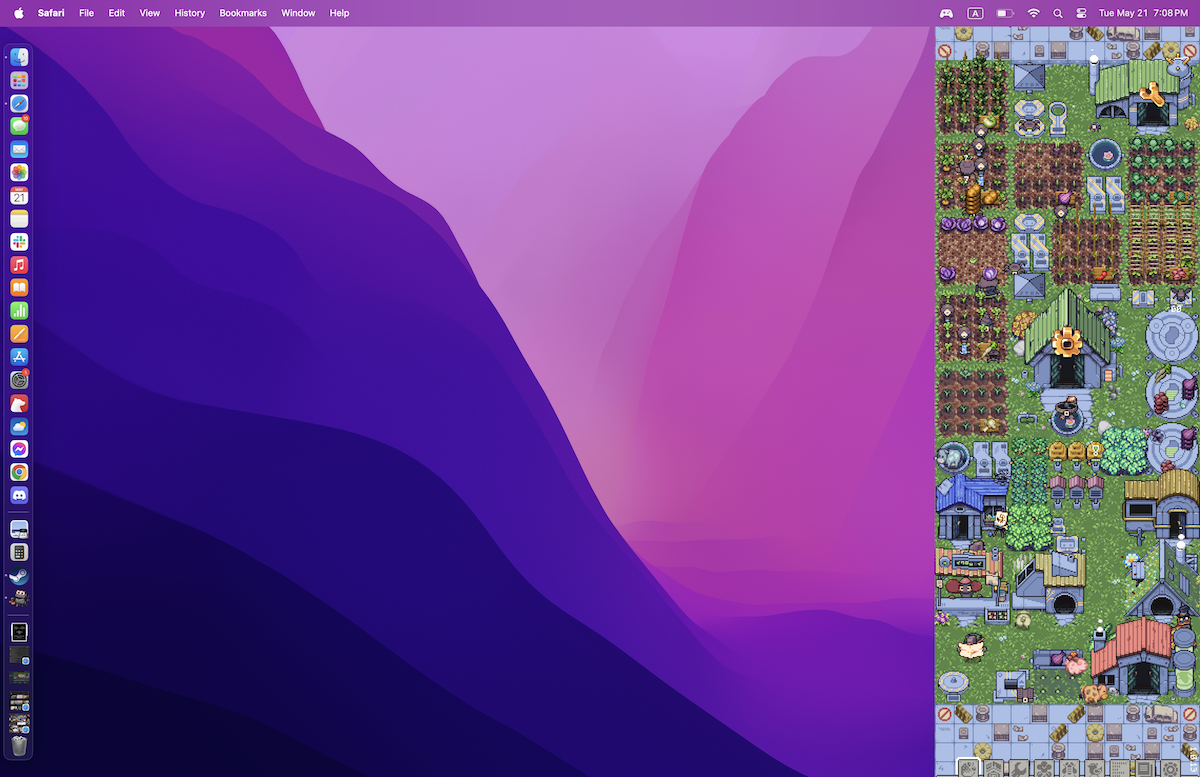This screenshot has height=777, width=1200.
Task: Open the Apple menu
Action: tap(18, 13)
